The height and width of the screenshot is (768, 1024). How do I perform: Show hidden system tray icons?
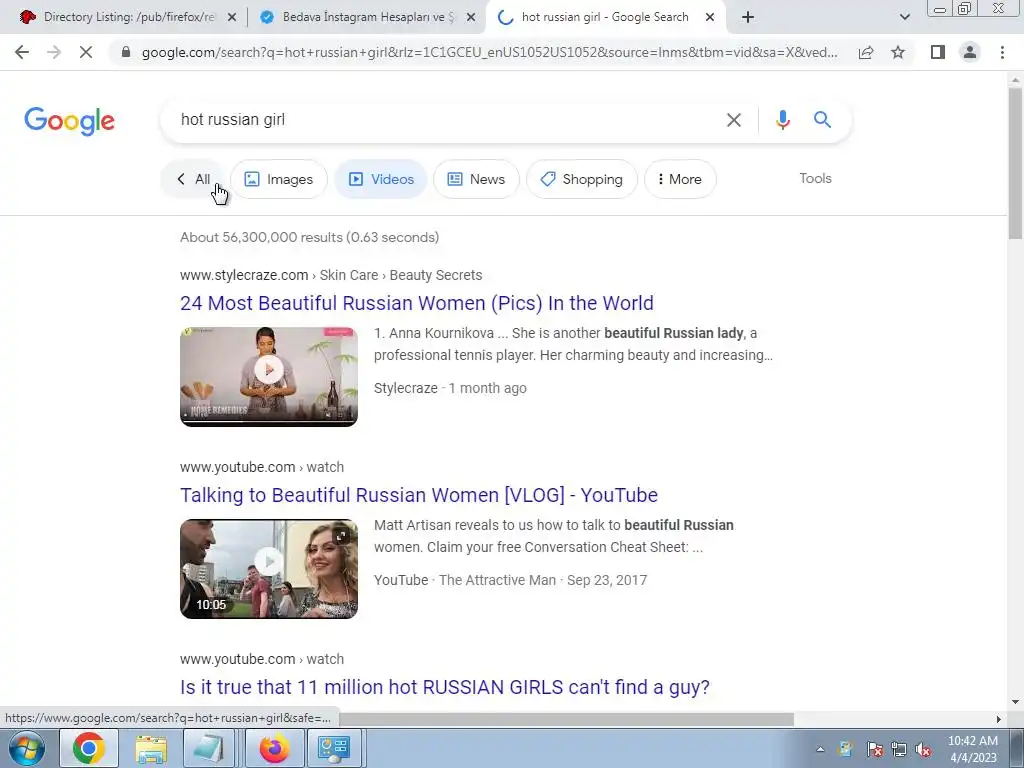[820, 749]
